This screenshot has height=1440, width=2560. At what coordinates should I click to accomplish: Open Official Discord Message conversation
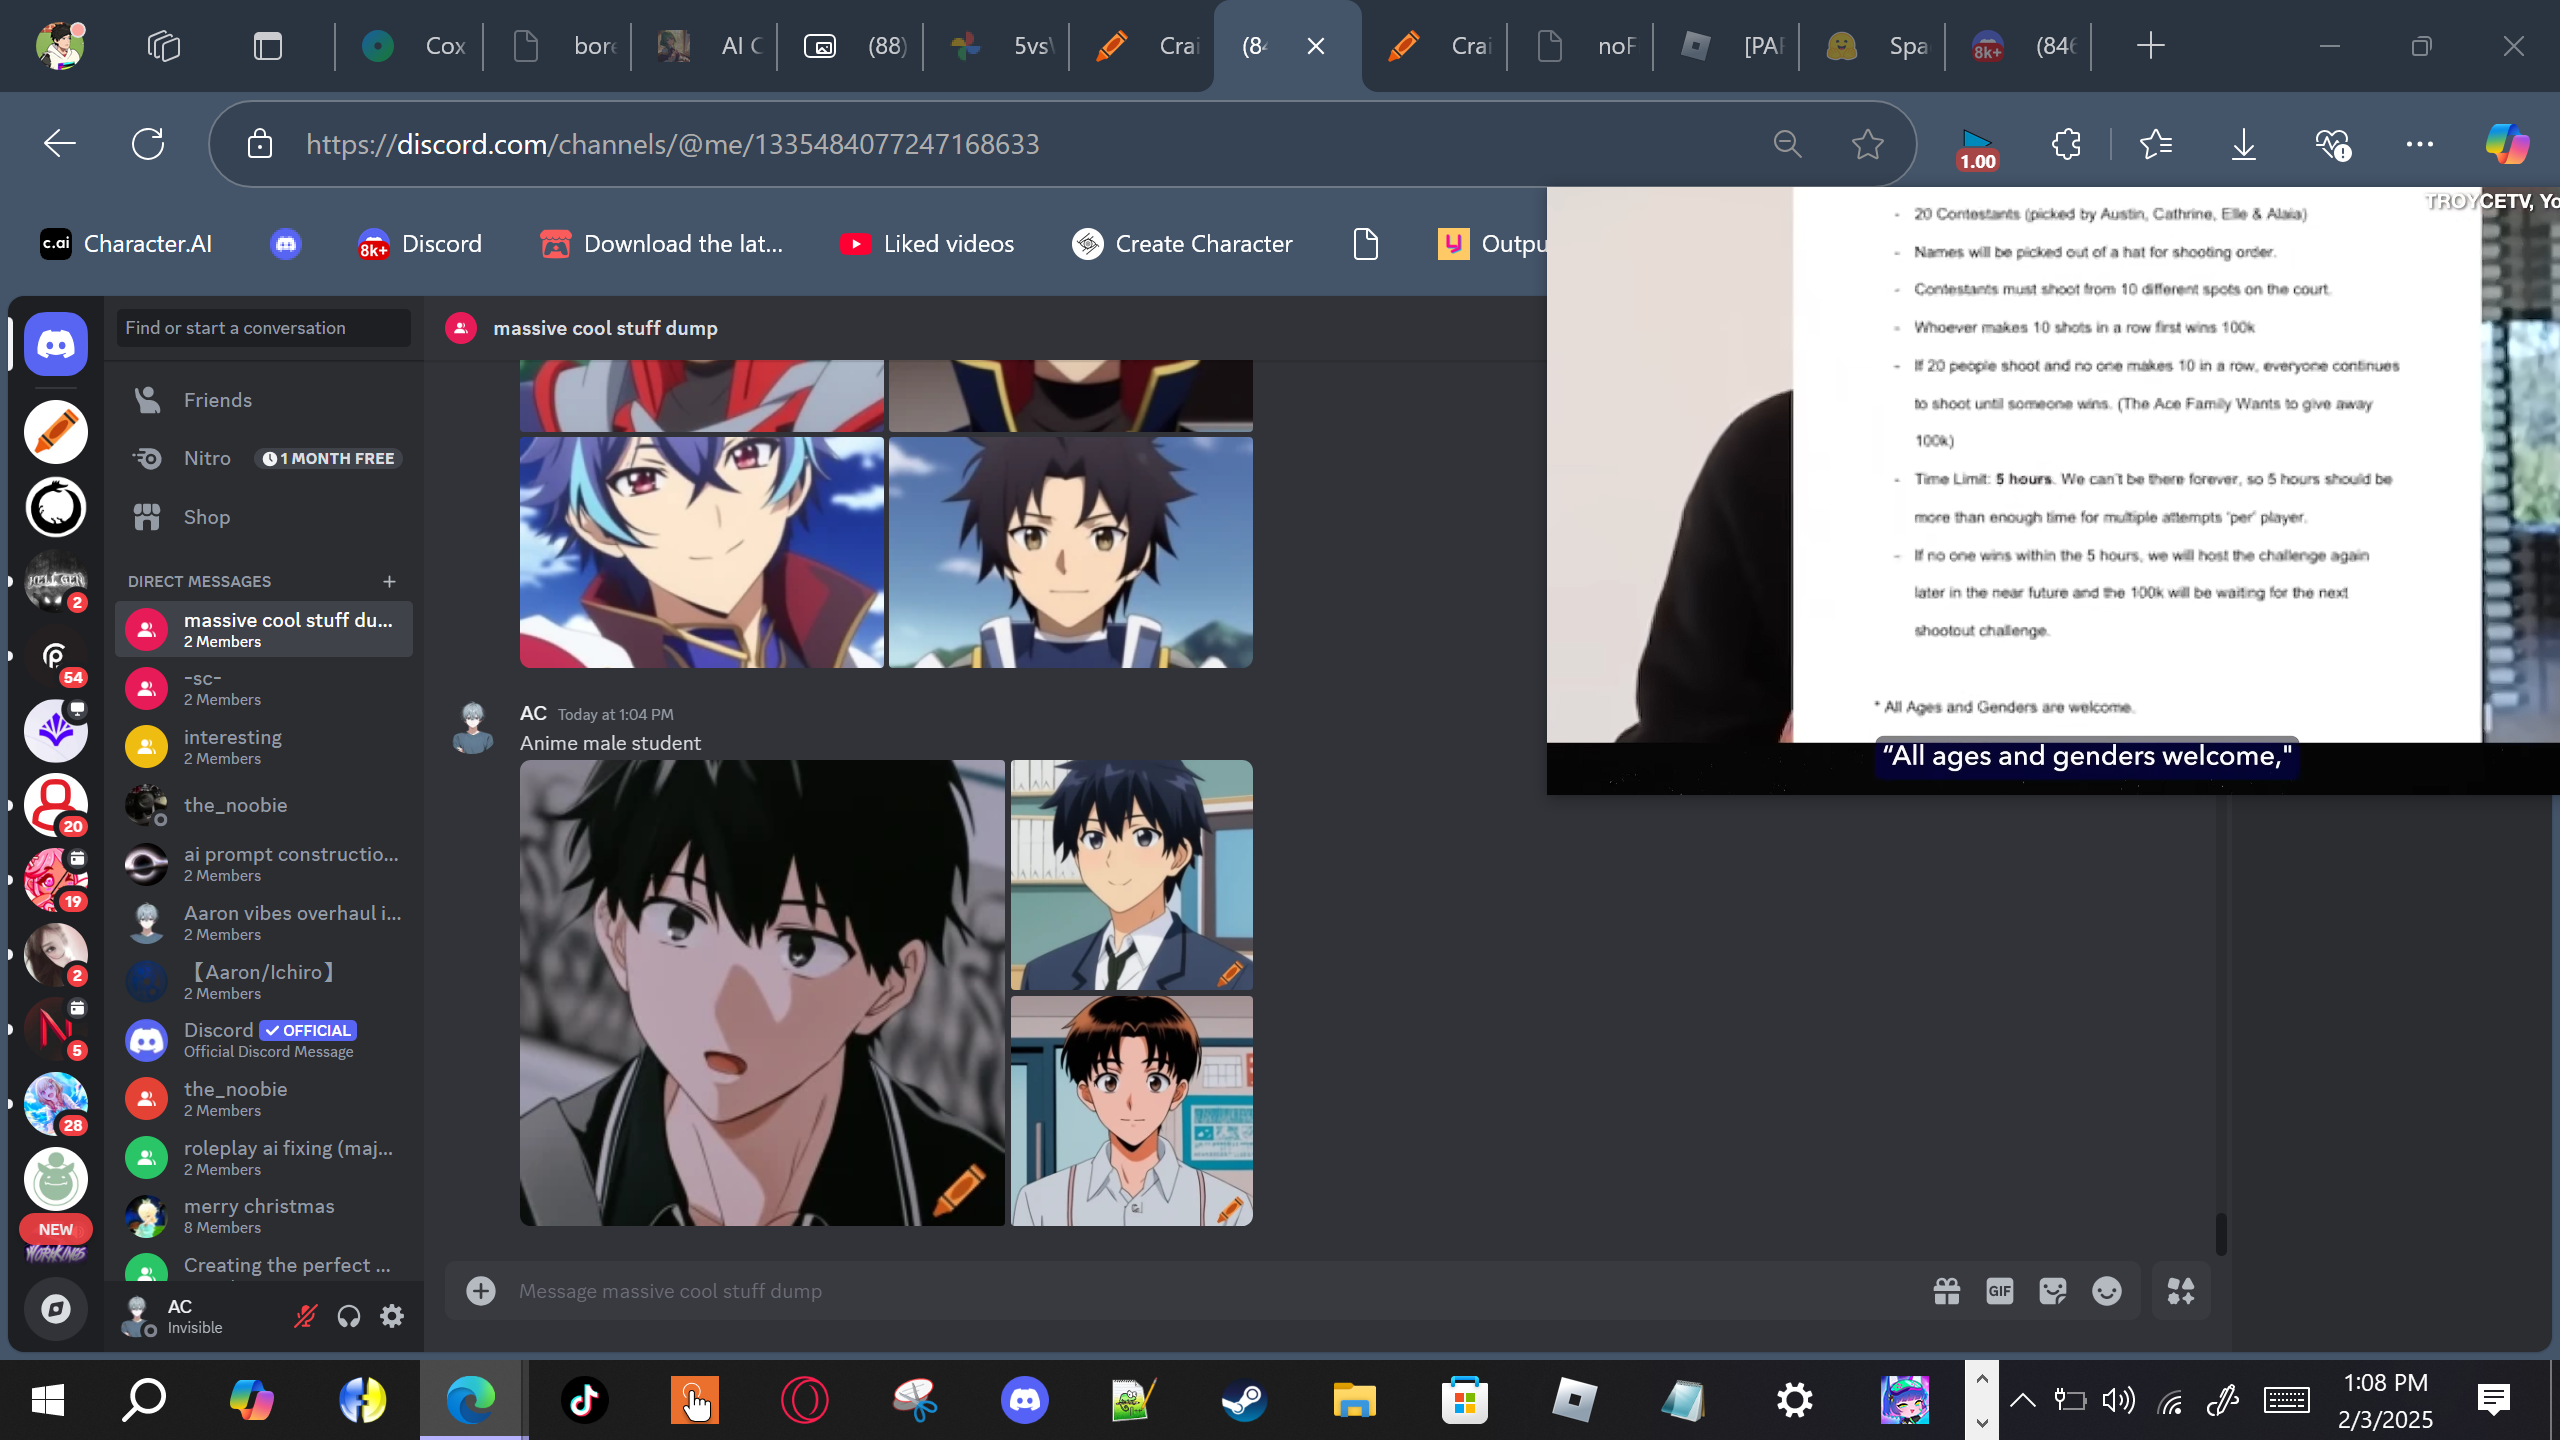tap(264, 1040)
